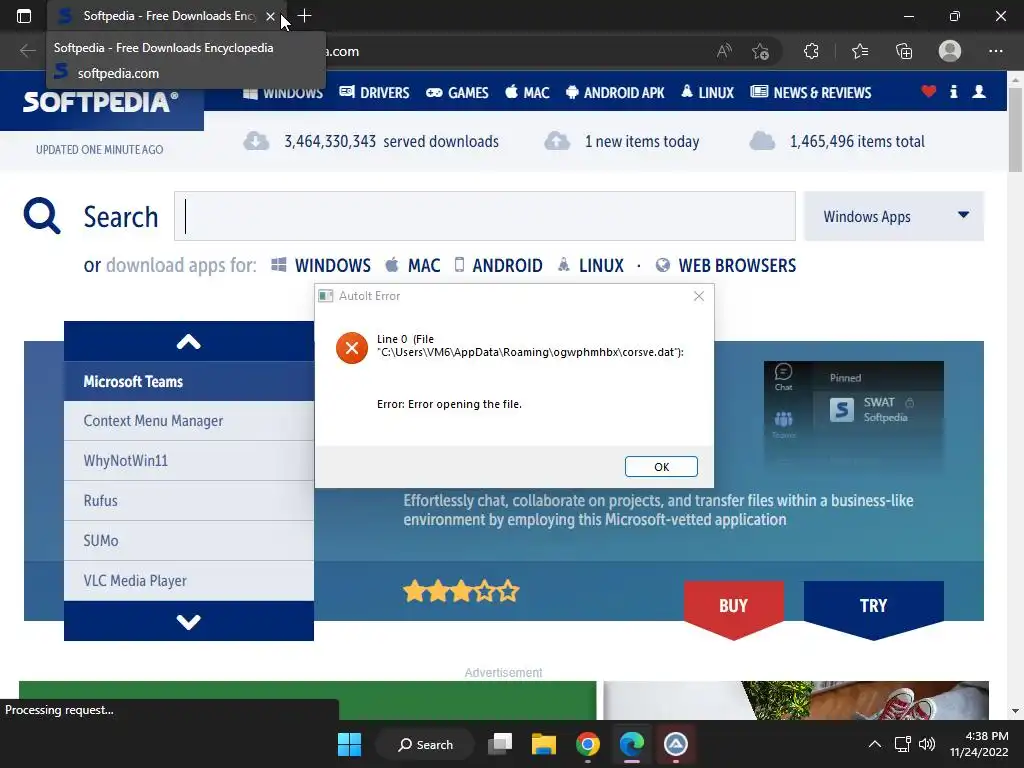Screen dimensions: 1024x768
Task: Click the Softpedia logo
Action: [x=101, y=102]
